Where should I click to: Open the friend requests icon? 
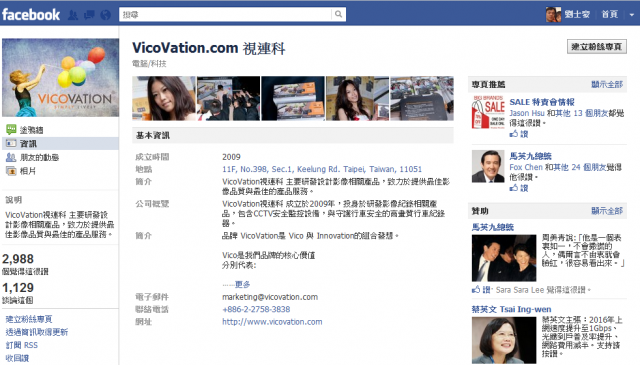[73, 15]
